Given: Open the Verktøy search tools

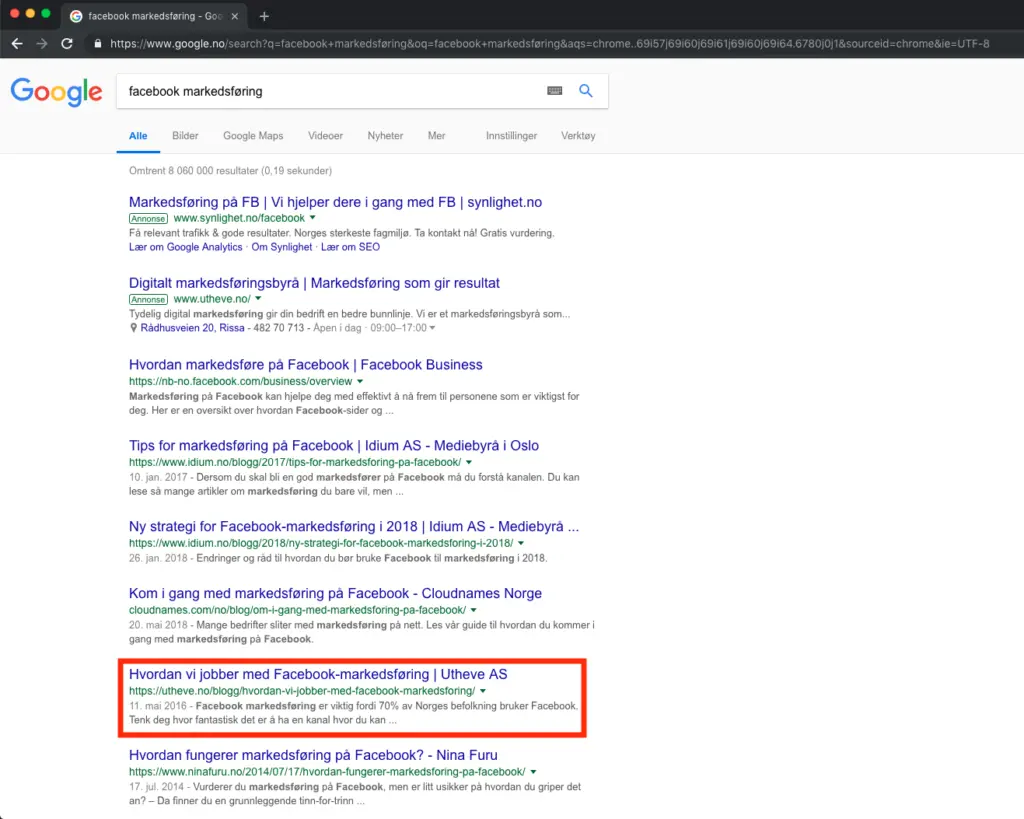Looking at the screenshot, I should (578, 136).
